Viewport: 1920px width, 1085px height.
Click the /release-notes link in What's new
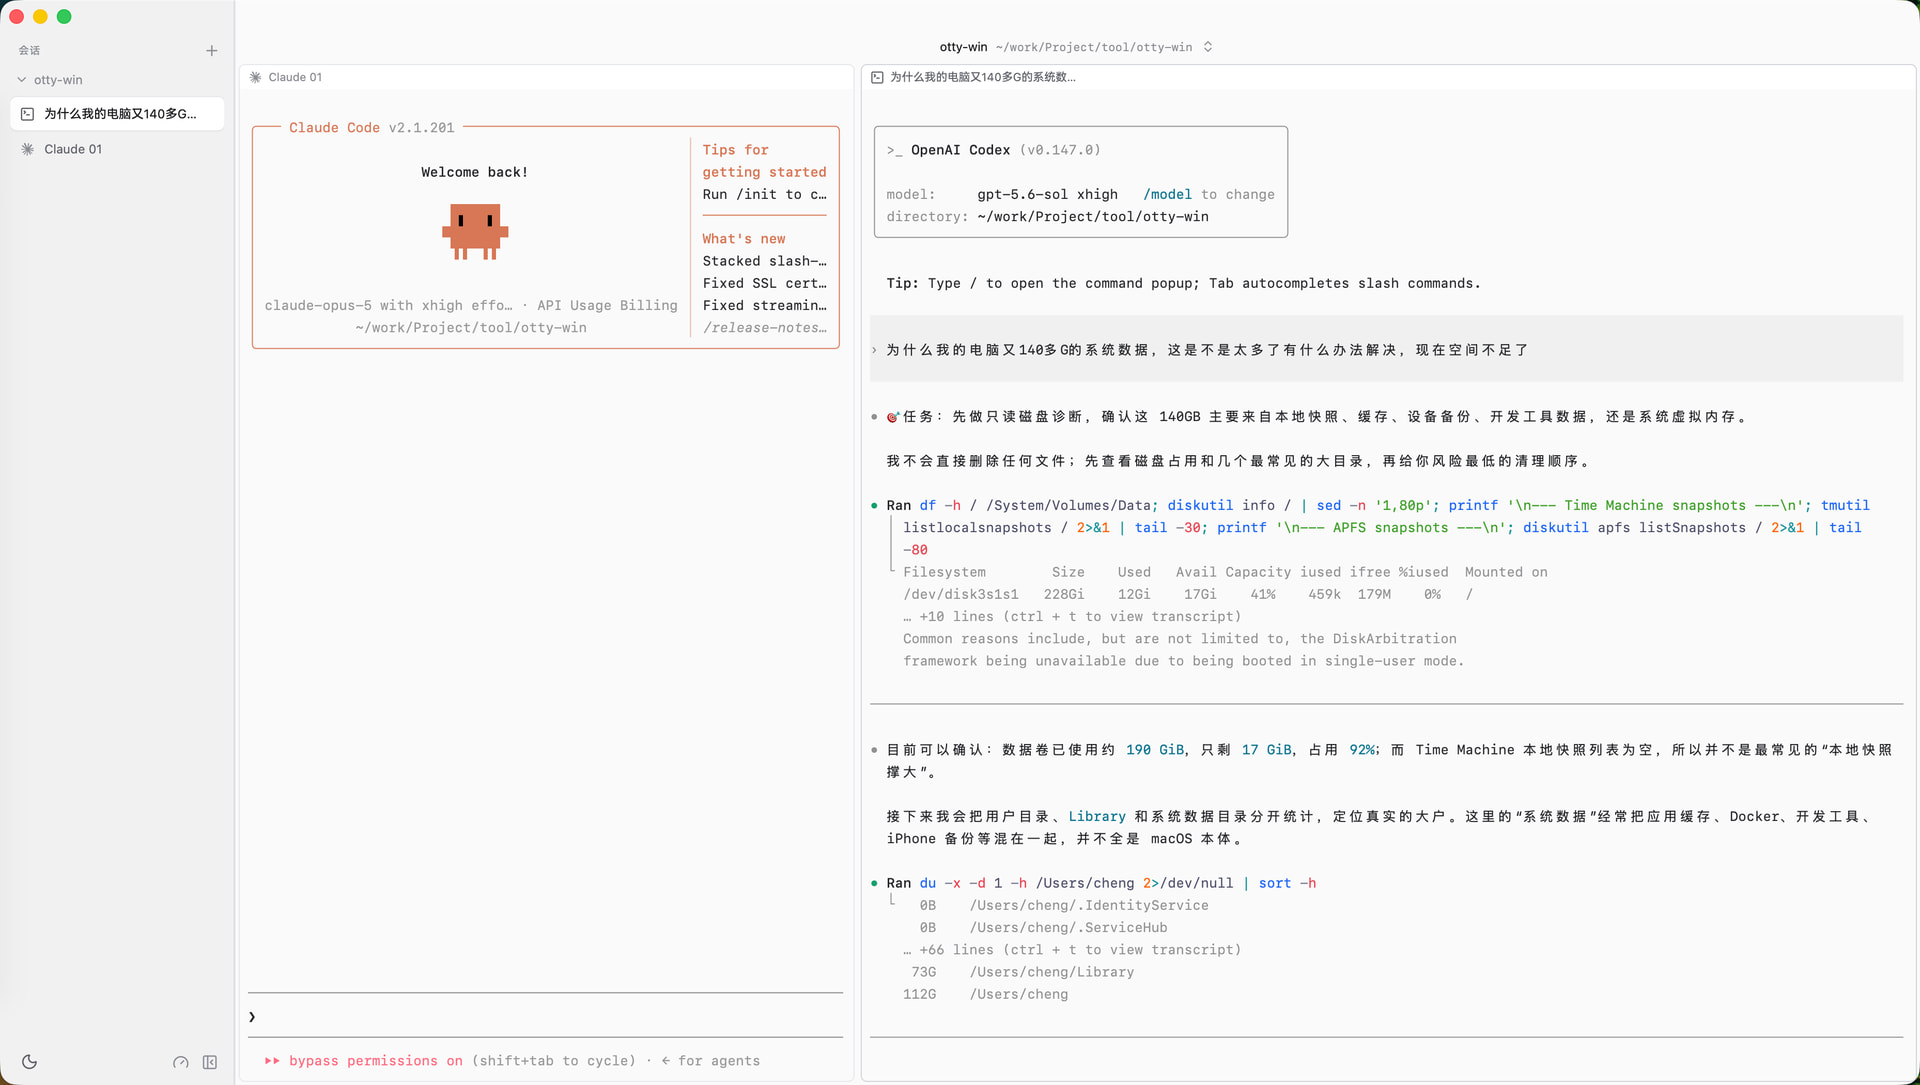[x=764, y=328]
